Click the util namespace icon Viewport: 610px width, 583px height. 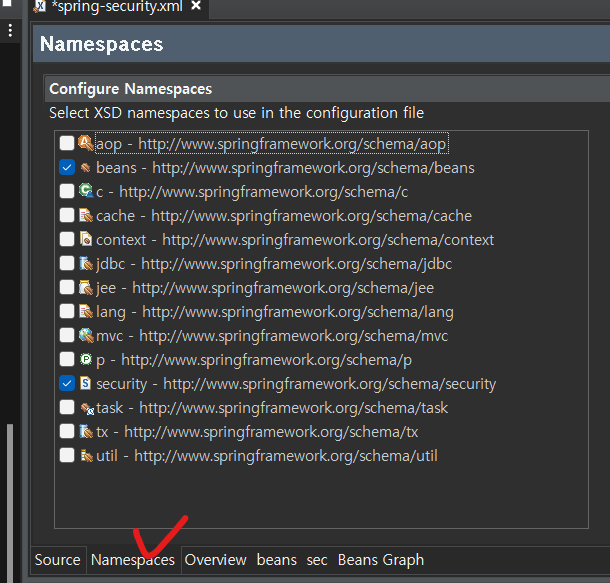click(x=86, y=456)
